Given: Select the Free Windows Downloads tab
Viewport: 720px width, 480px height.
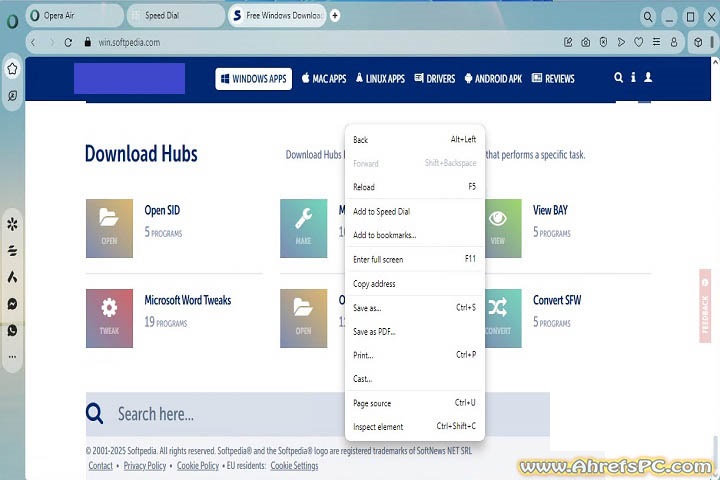Looking at the screenshot, I should pyautogui.click(x=277, y=16).
